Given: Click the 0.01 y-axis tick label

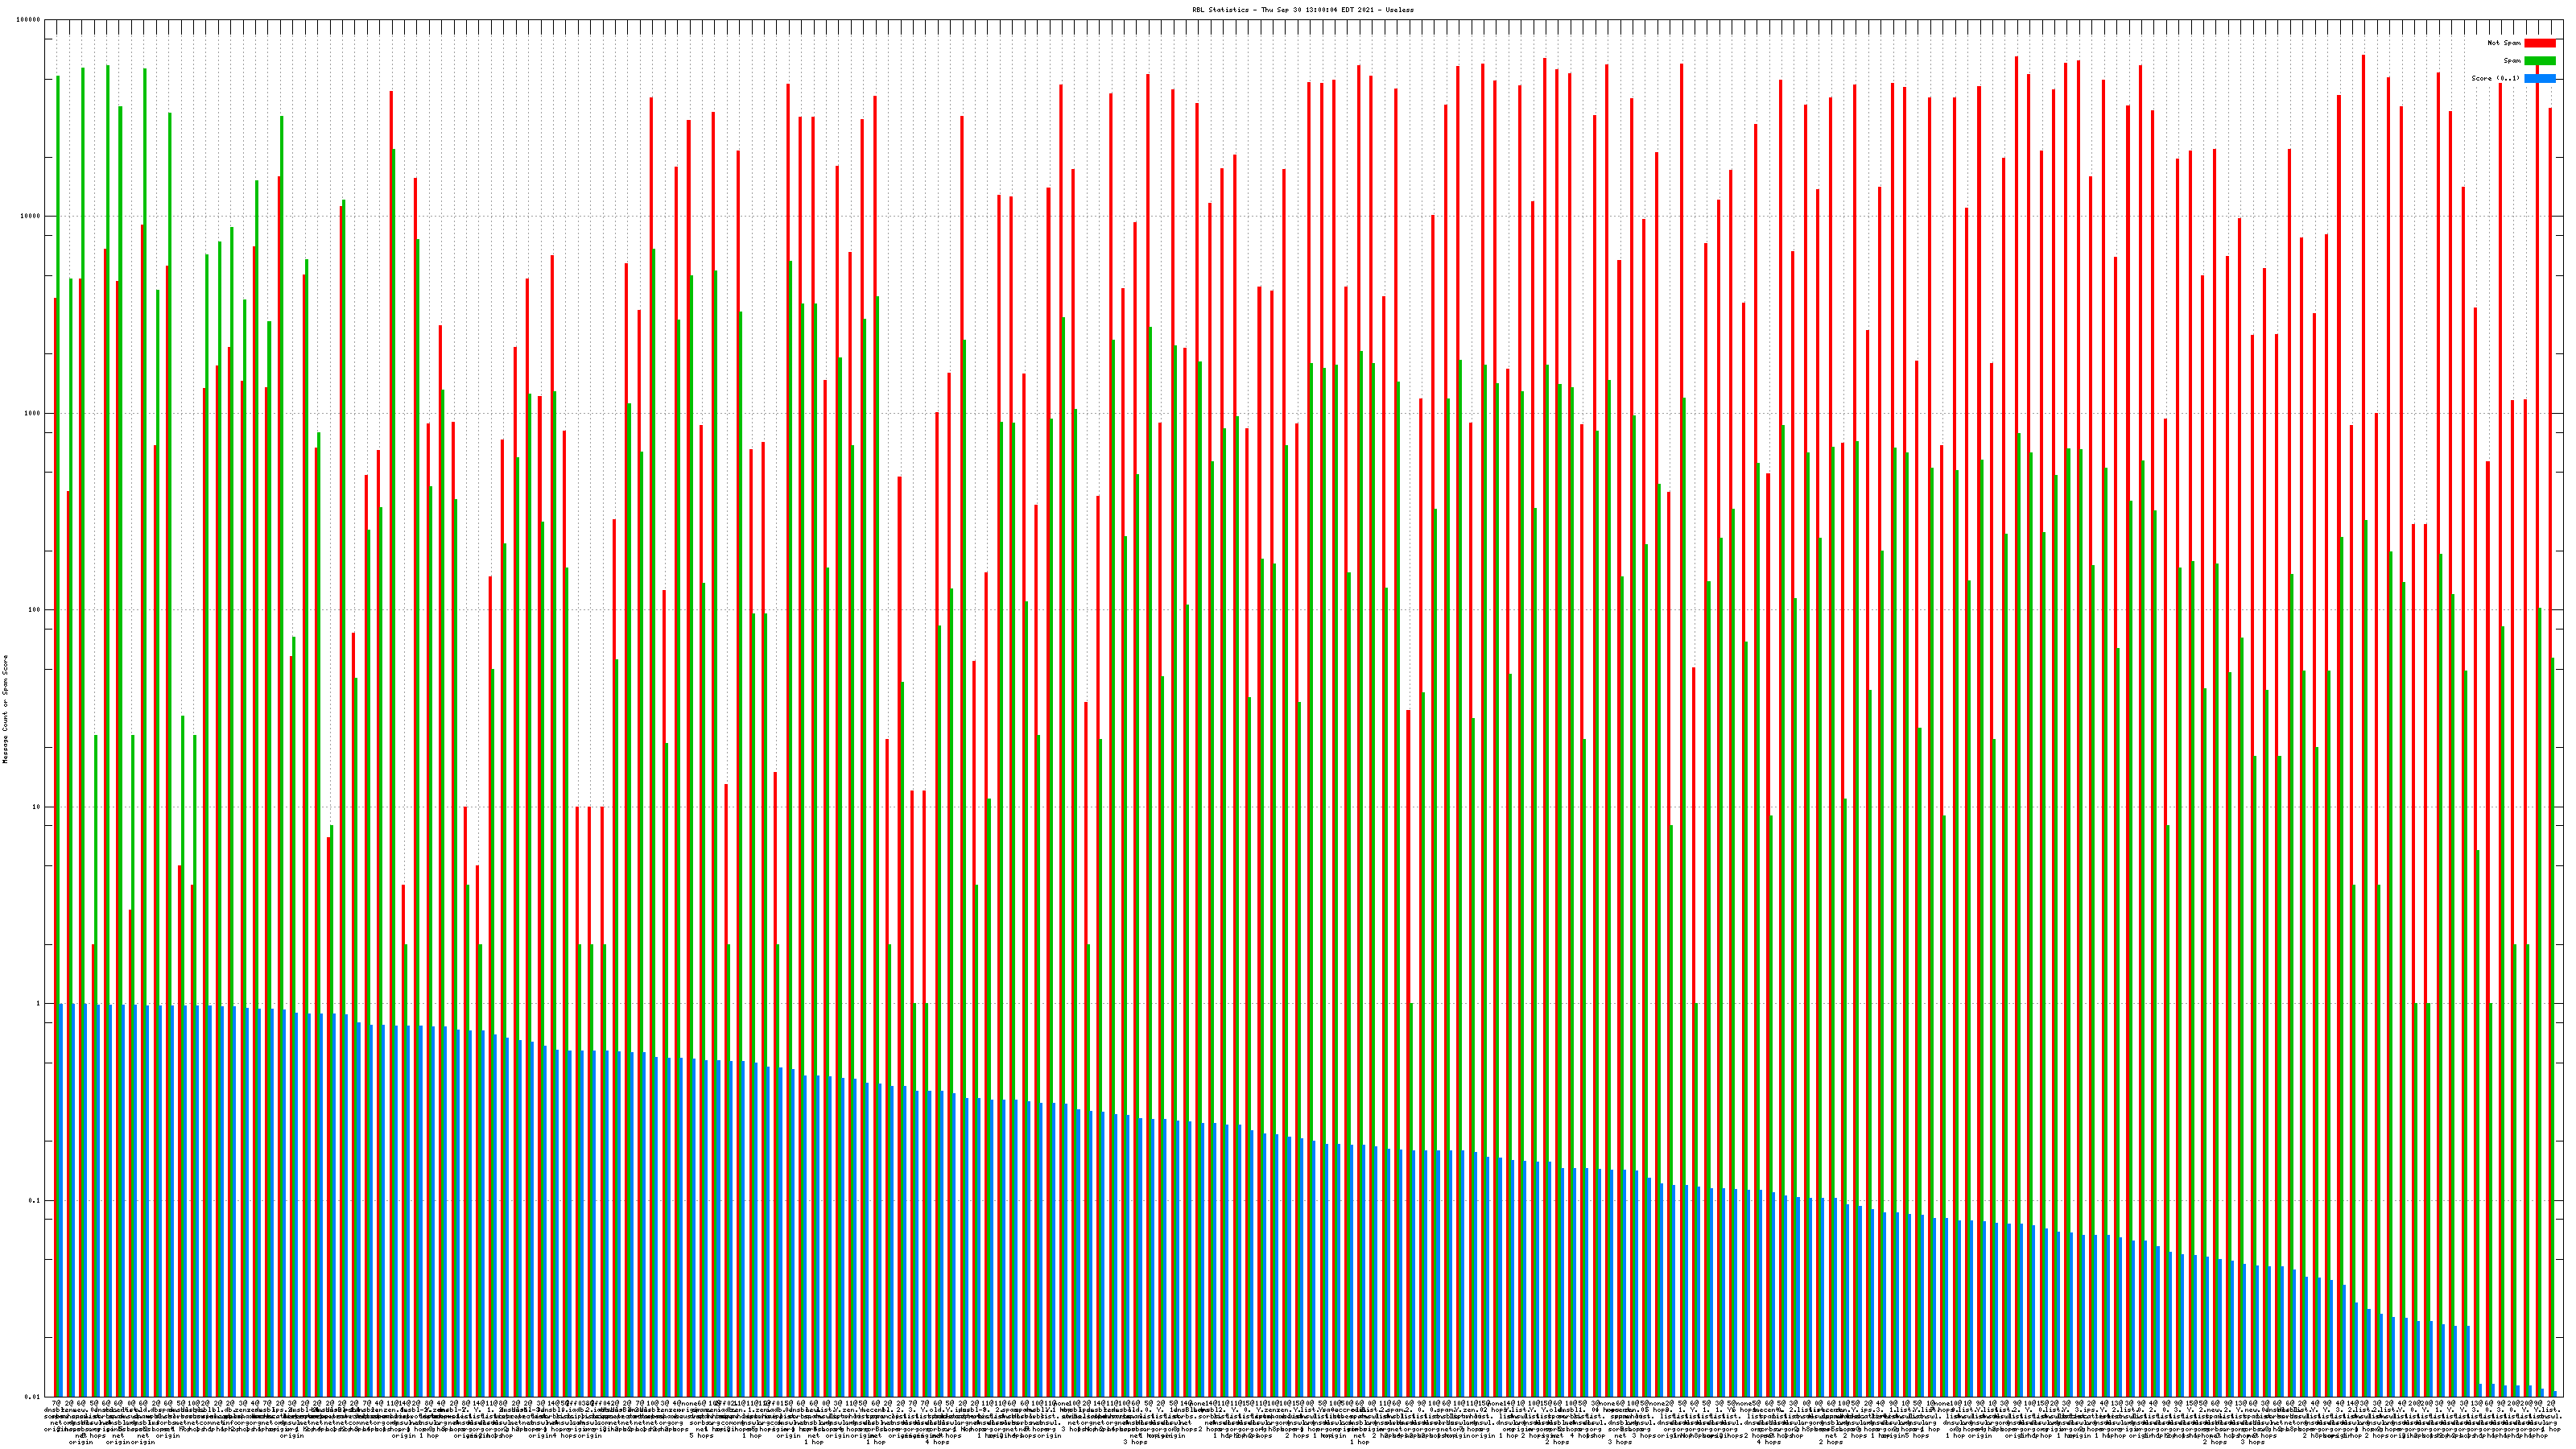Looking at the screenshot, I should (x=33, y=1397).
